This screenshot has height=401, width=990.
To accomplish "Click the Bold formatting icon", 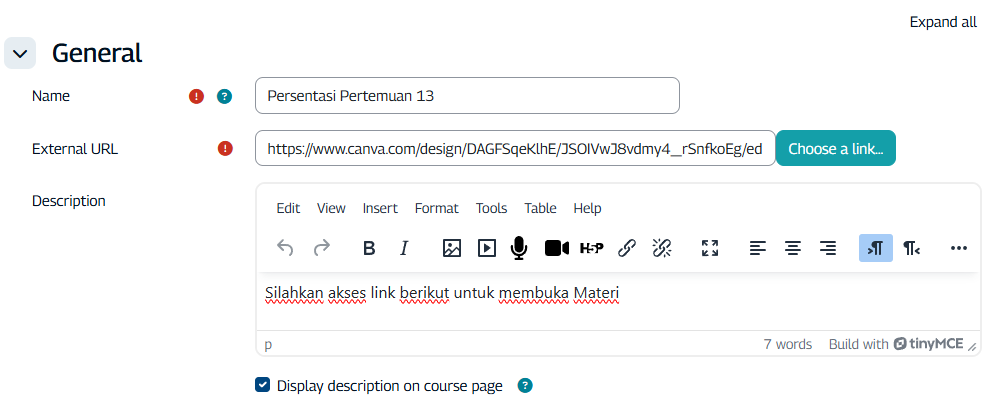I will (x=368, y=248).
